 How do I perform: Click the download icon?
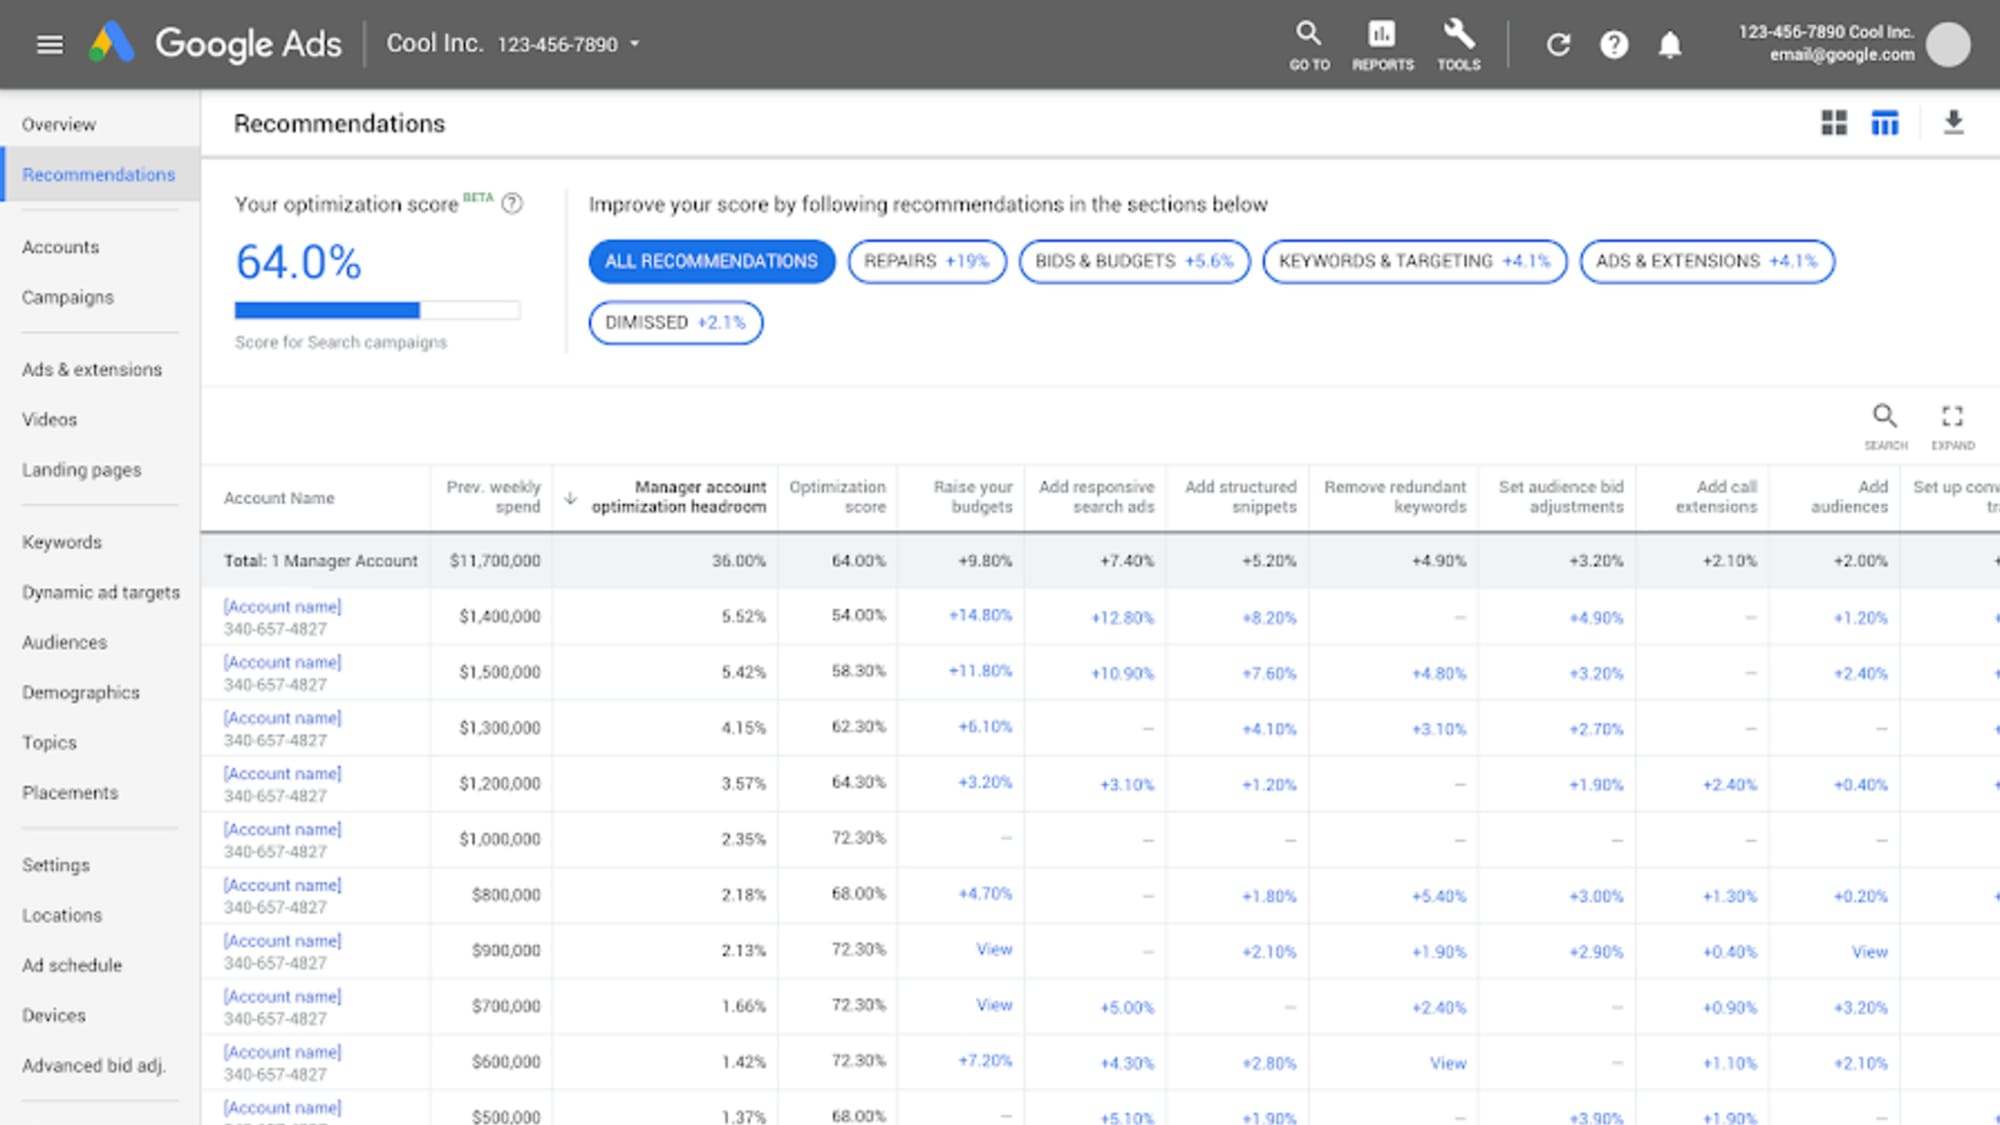[x=1953, y=122]
